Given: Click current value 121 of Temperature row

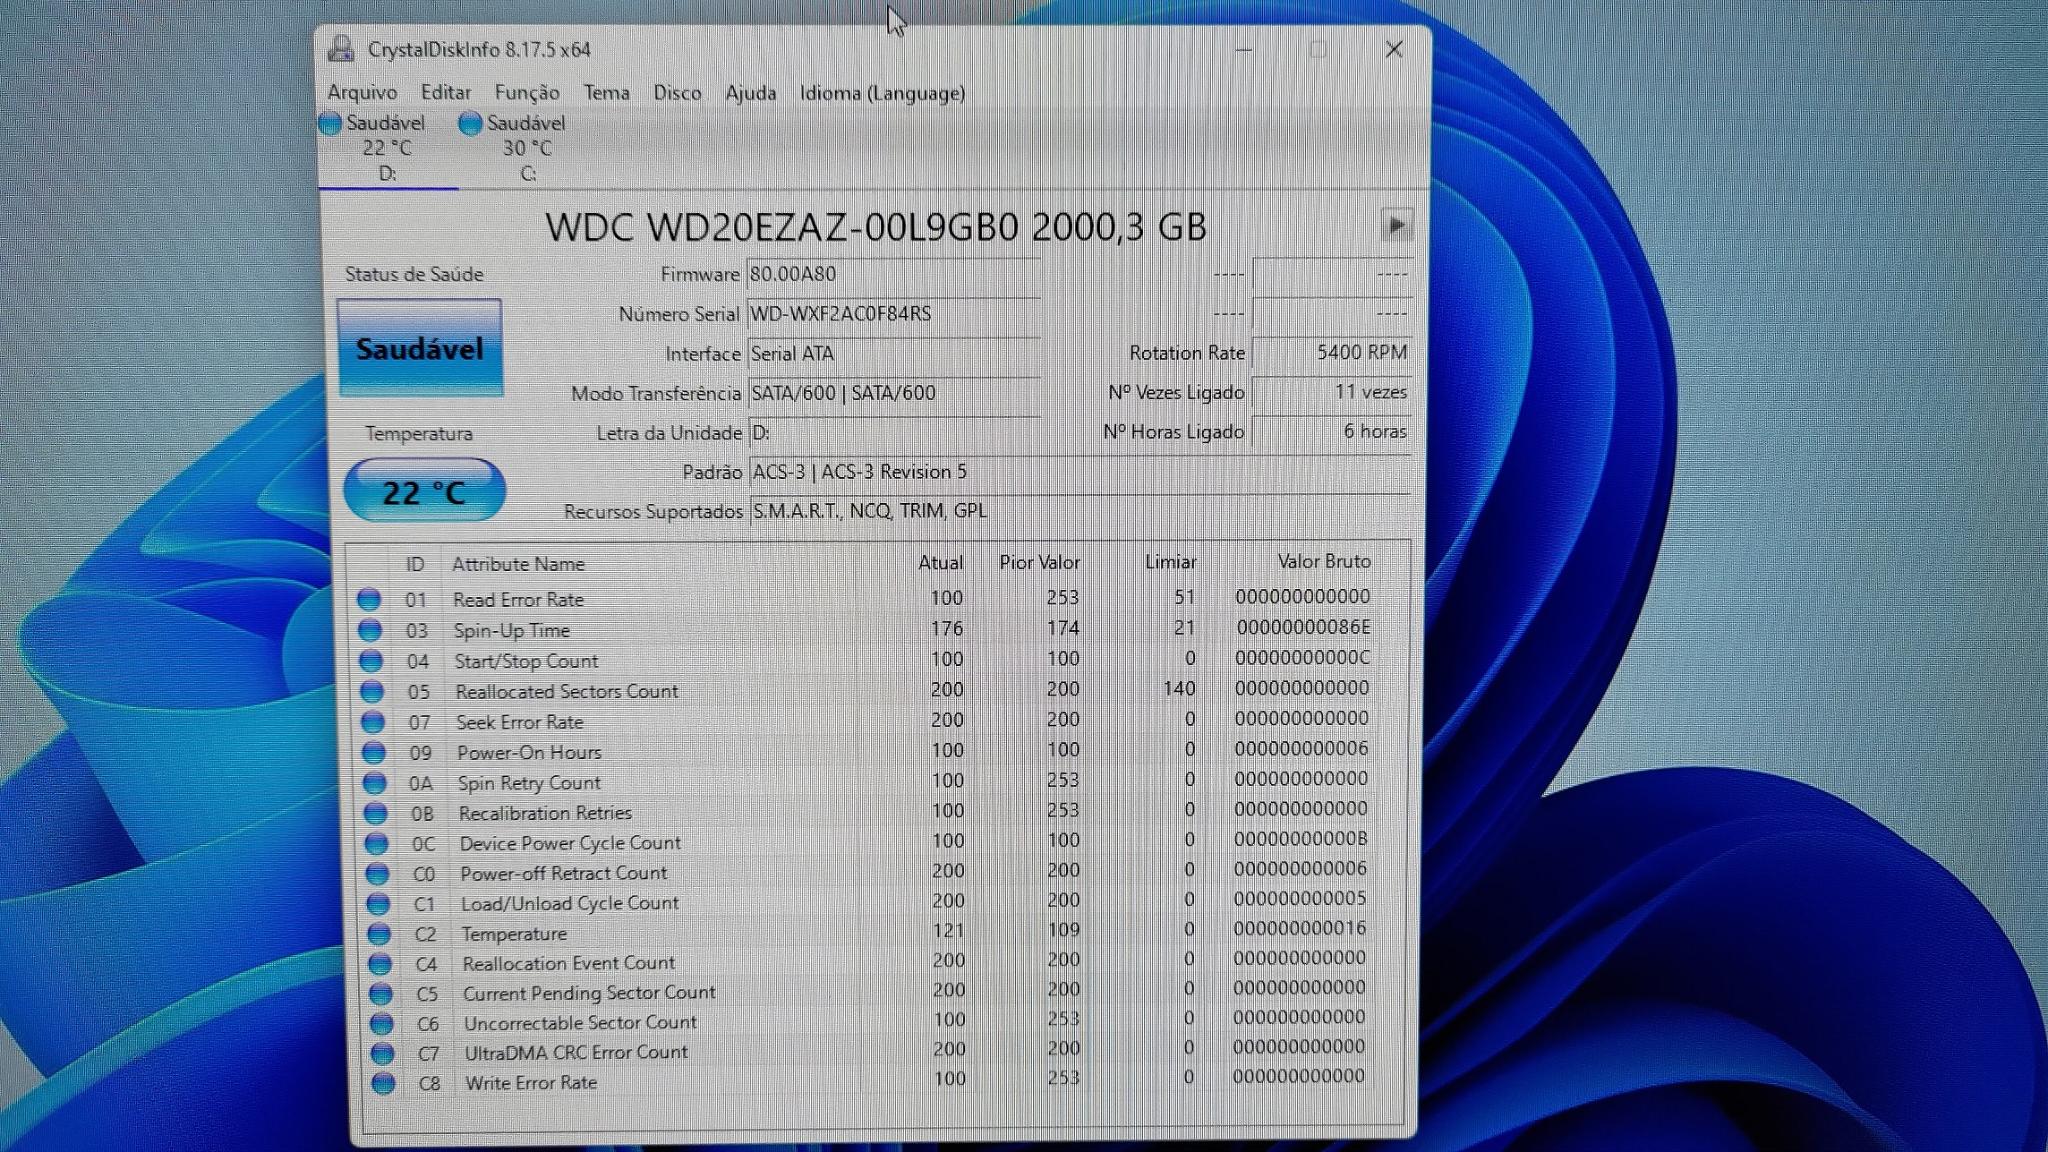Looking at the screenshot, I should [948, 930].
